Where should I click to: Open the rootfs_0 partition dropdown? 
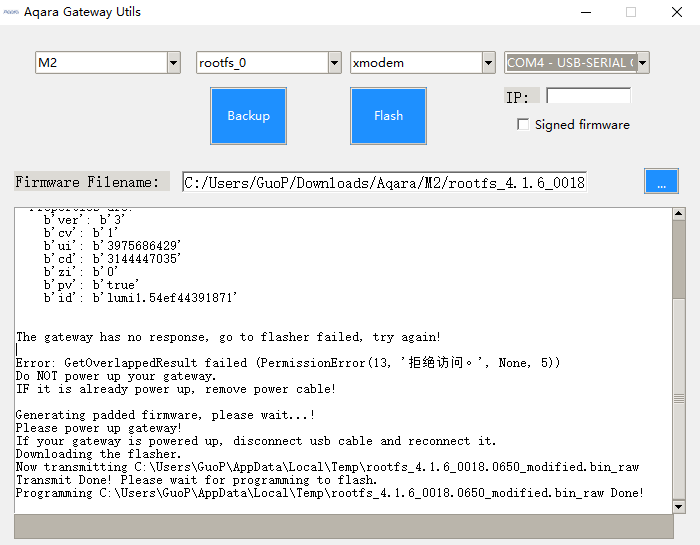[x=269, y=62]
